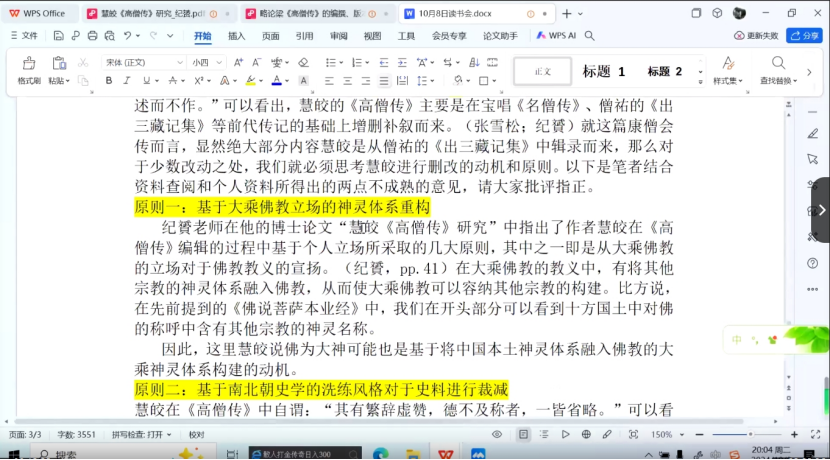Paste using the clipboard icon
Screen dimensions: 830x460
click(59, 64)
